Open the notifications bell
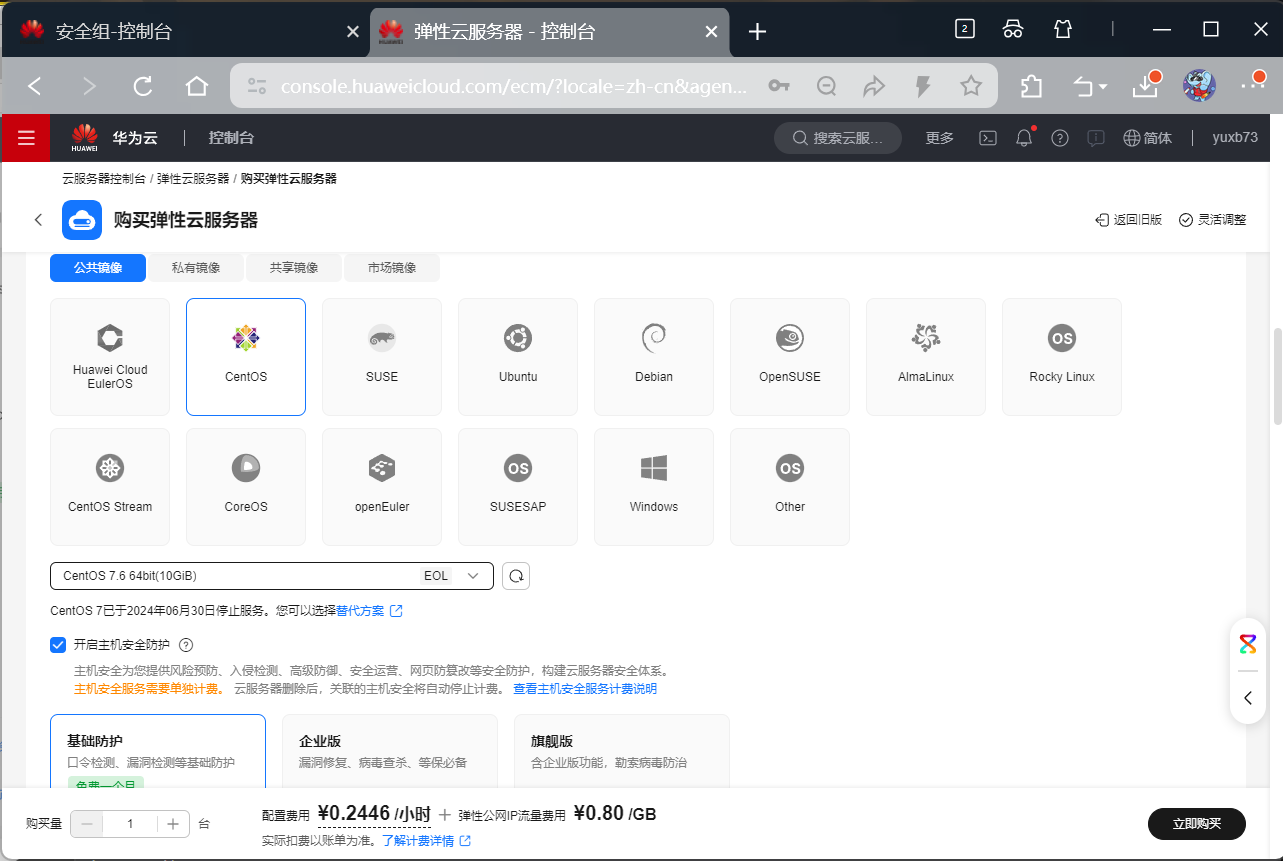Image resolution: width=1283 pixels, height=861 pixels. [1024, 138]
